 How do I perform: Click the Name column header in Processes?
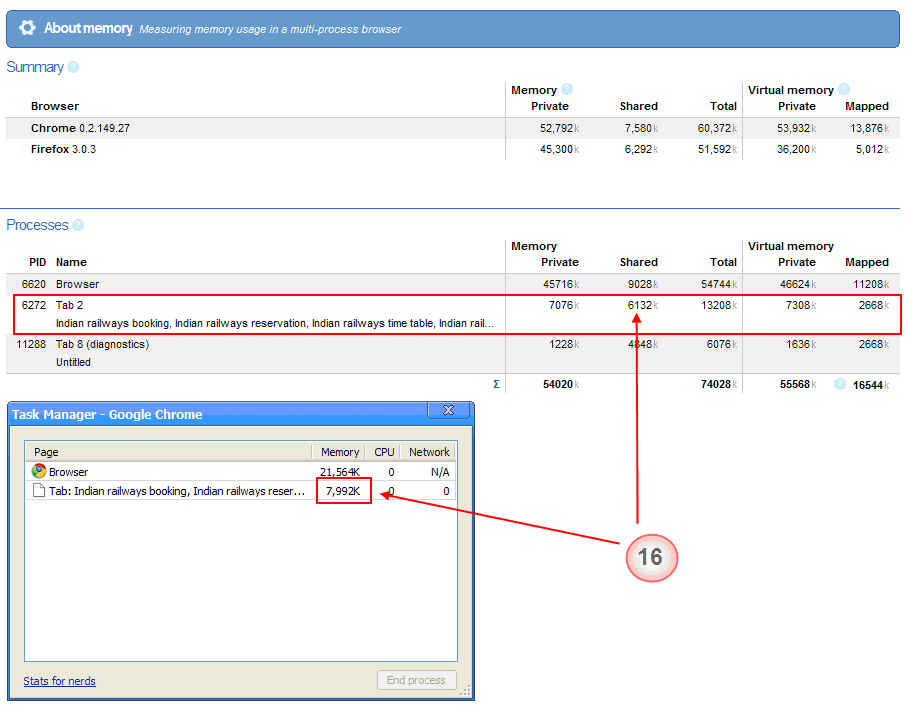click(71, 262)
